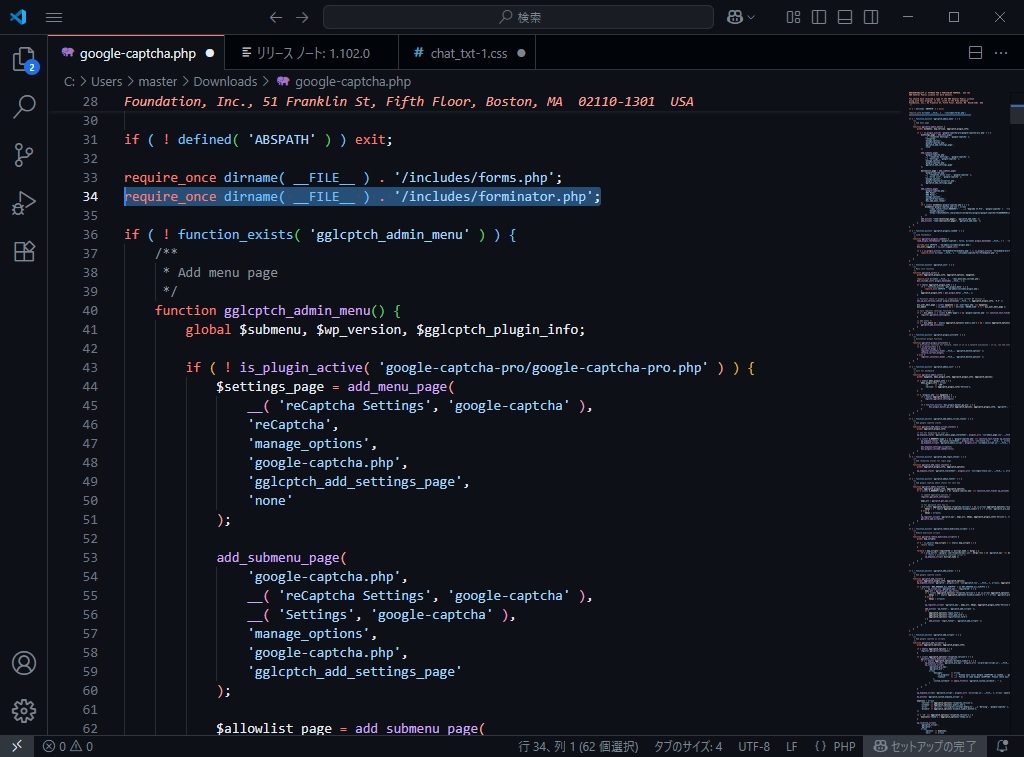Change language mode PHP

point(844,746)
